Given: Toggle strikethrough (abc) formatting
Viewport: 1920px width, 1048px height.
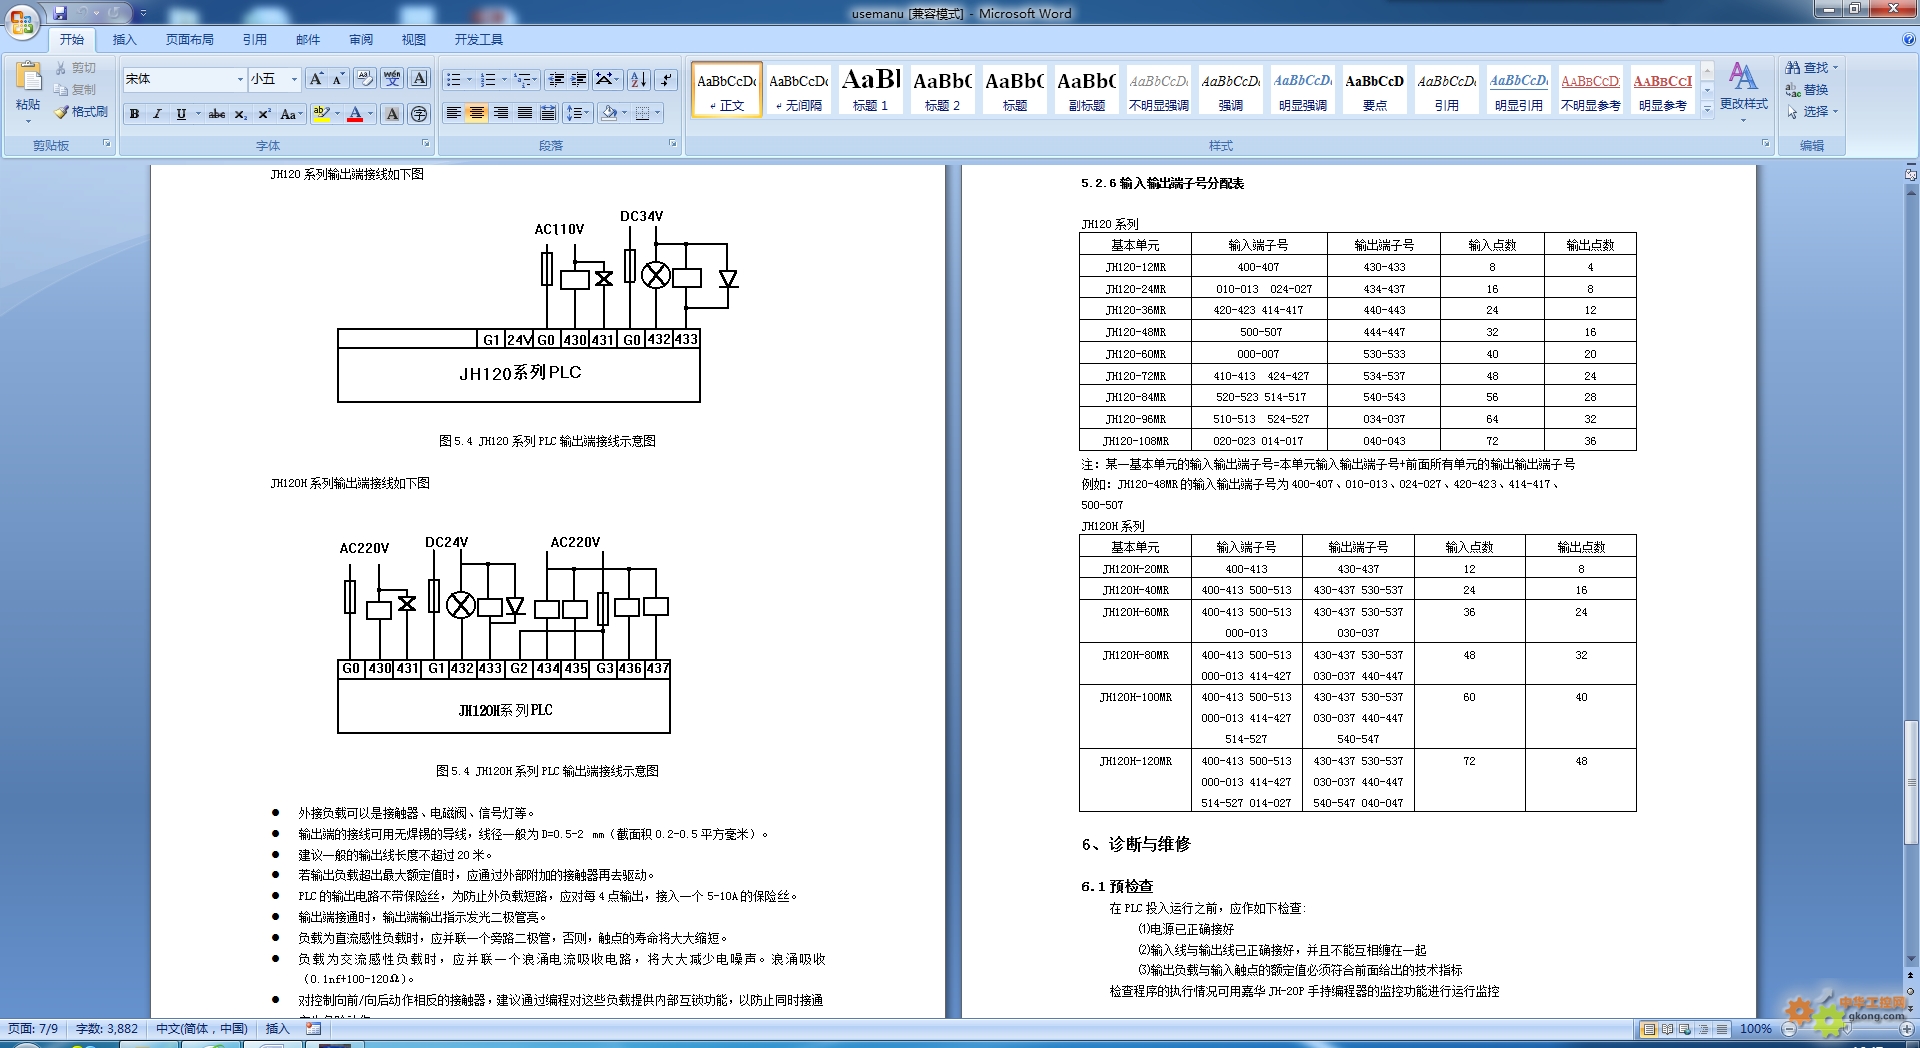Looking at the screenshot, I should pyautogui.click(x=217, y=114).
